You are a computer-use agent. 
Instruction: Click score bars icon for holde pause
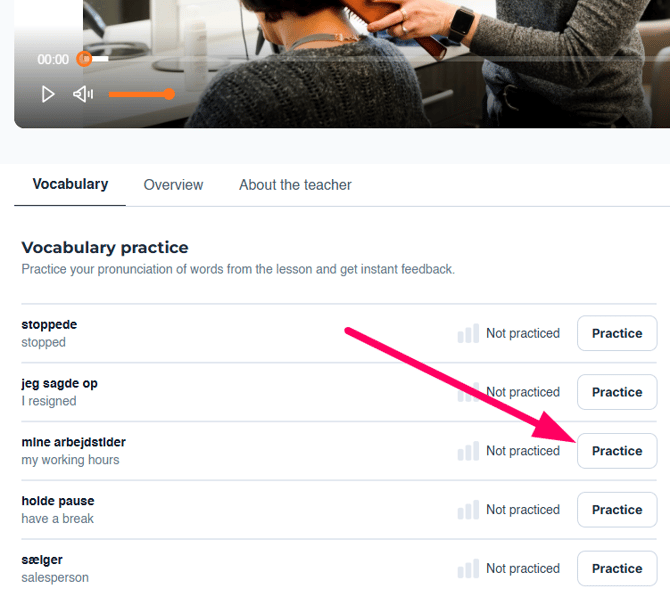pyautogui.click(x=467, y=510)
